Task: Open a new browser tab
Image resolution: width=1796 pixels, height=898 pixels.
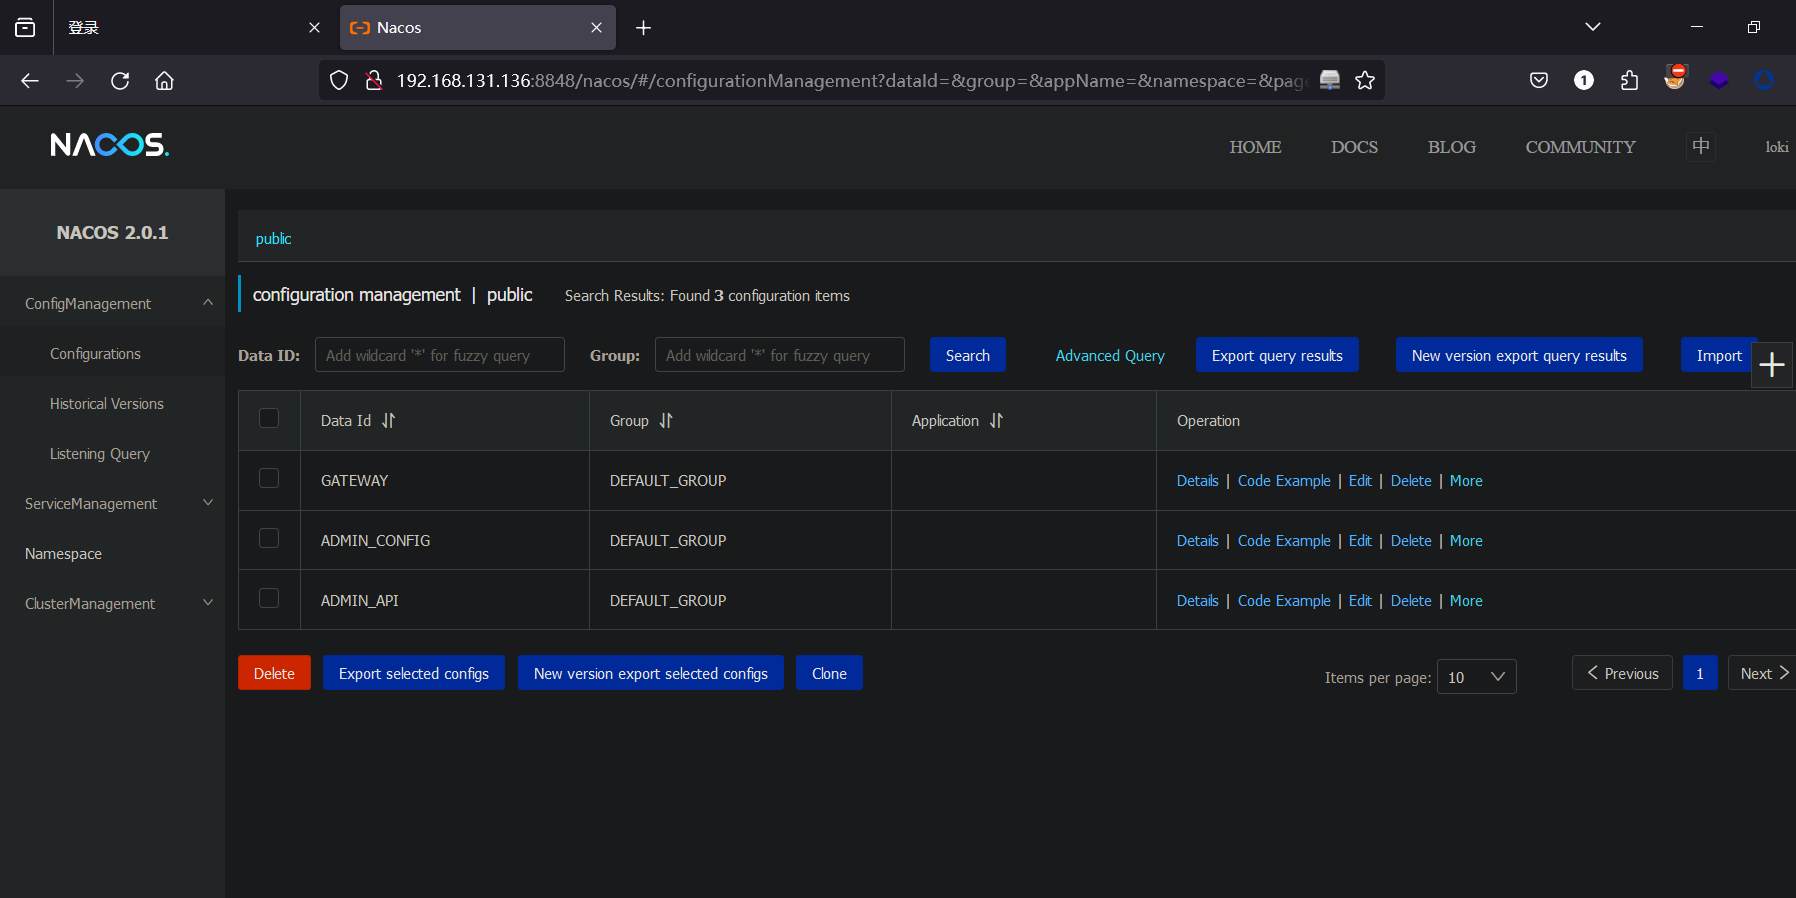Action: click(644, 28)
